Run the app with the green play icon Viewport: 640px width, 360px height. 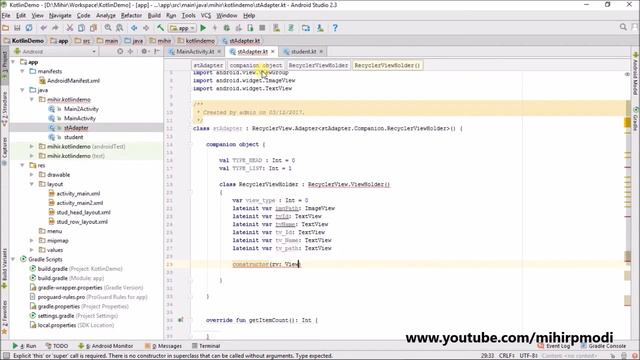click(x=203, y=28)
